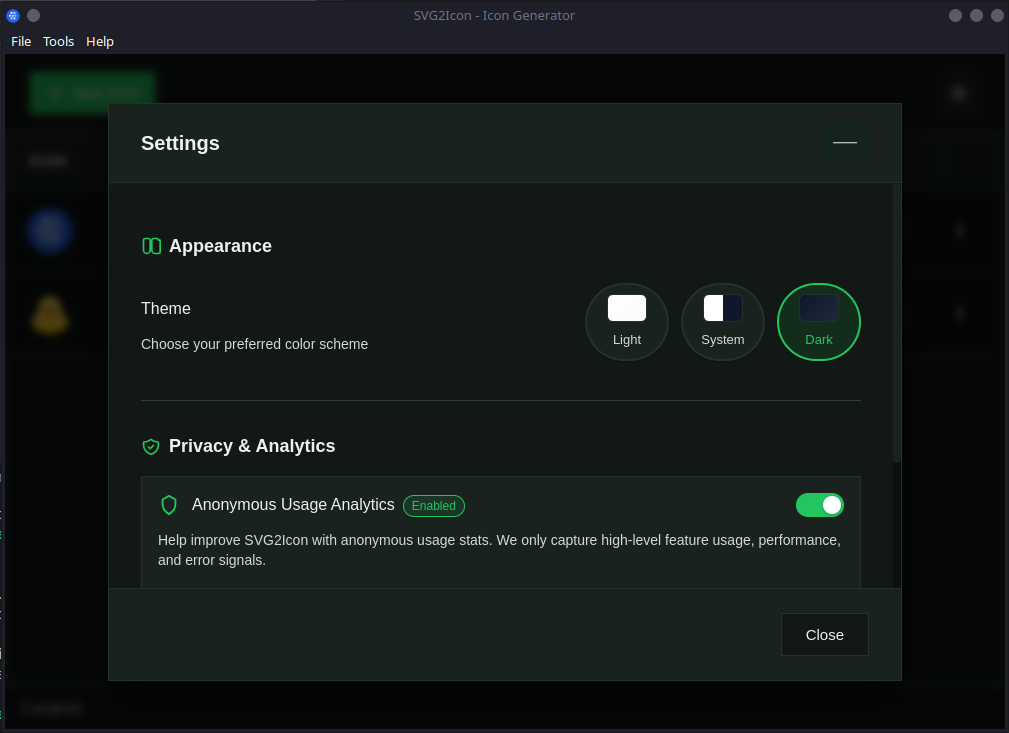The width and height of the screenshot is (1009, 733).
Task: Click the Enabled badge
Action: pyautogui.click(x=433, y=505)
